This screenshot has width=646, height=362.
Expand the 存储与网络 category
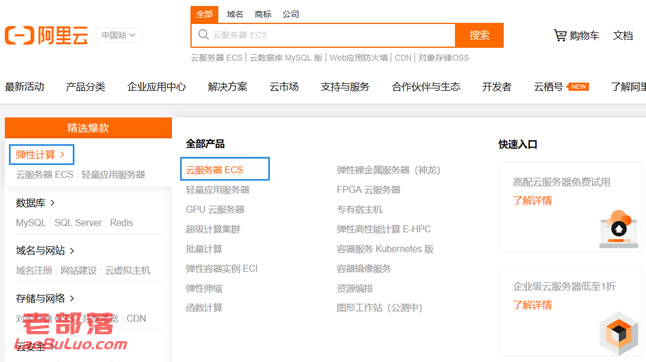point(45,298)
